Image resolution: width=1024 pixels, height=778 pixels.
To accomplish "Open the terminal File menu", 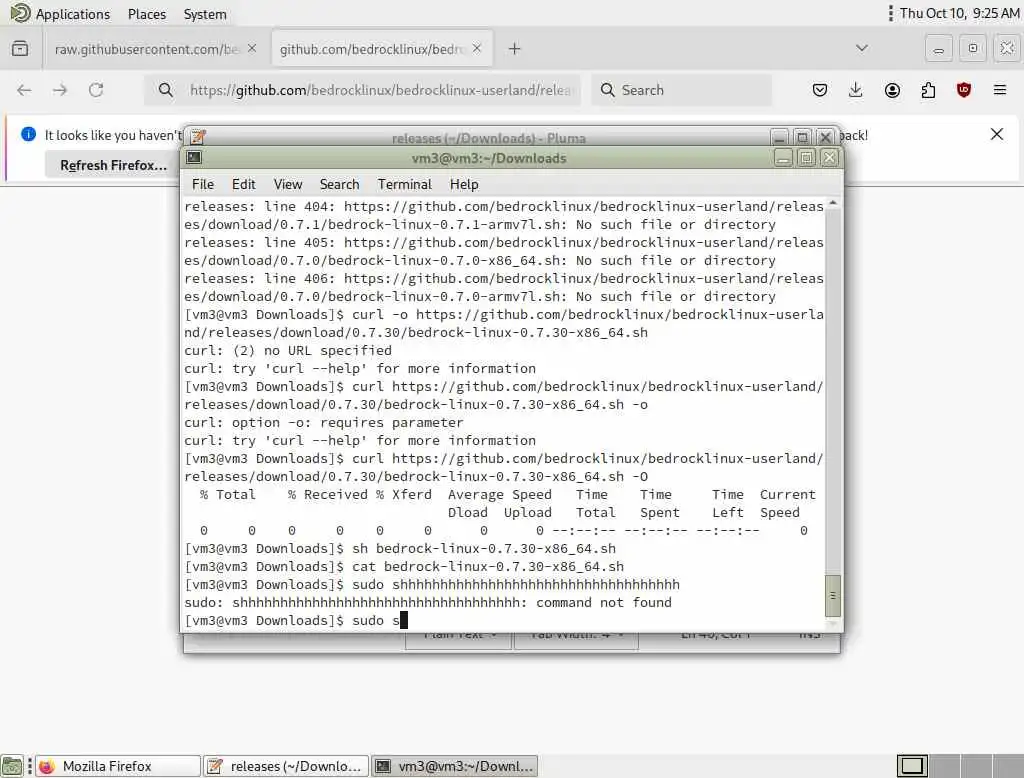I will click(202, 184).
